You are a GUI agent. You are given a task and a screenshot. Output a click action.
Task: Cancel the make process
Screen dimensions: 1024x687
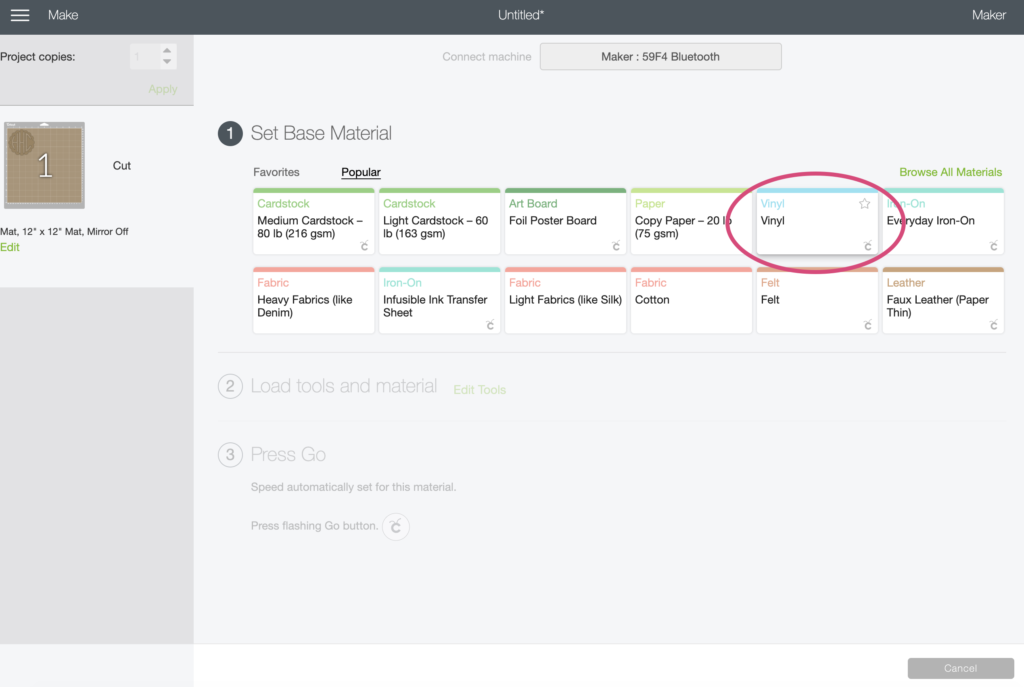[960, 668]
